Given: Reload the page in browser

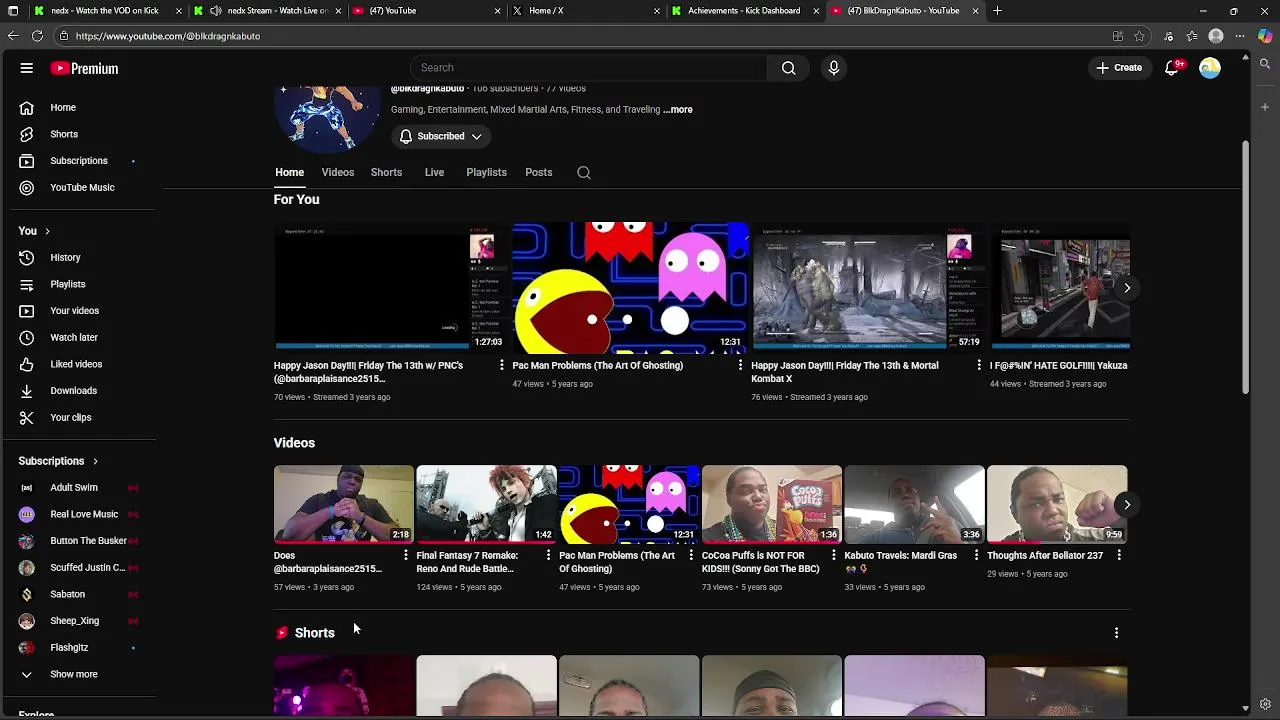Looking at the screenshot, I should point(37,36).
